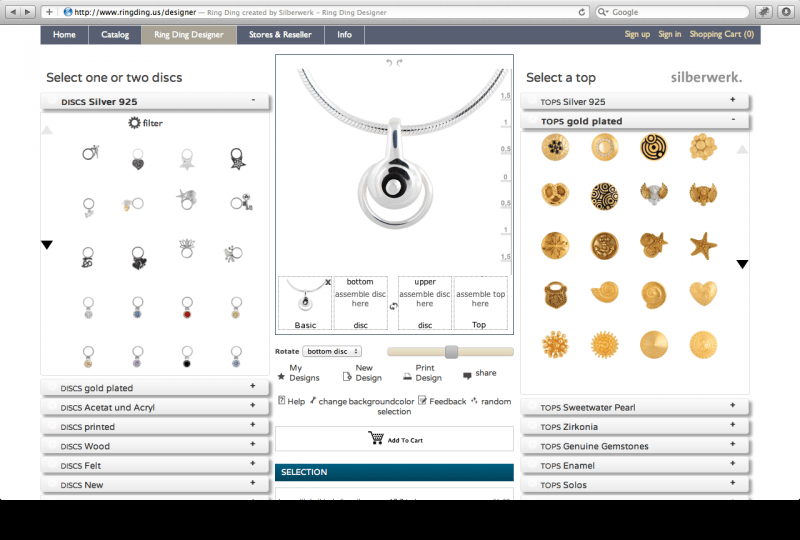Open the Info tab

[x=344, y=35]
